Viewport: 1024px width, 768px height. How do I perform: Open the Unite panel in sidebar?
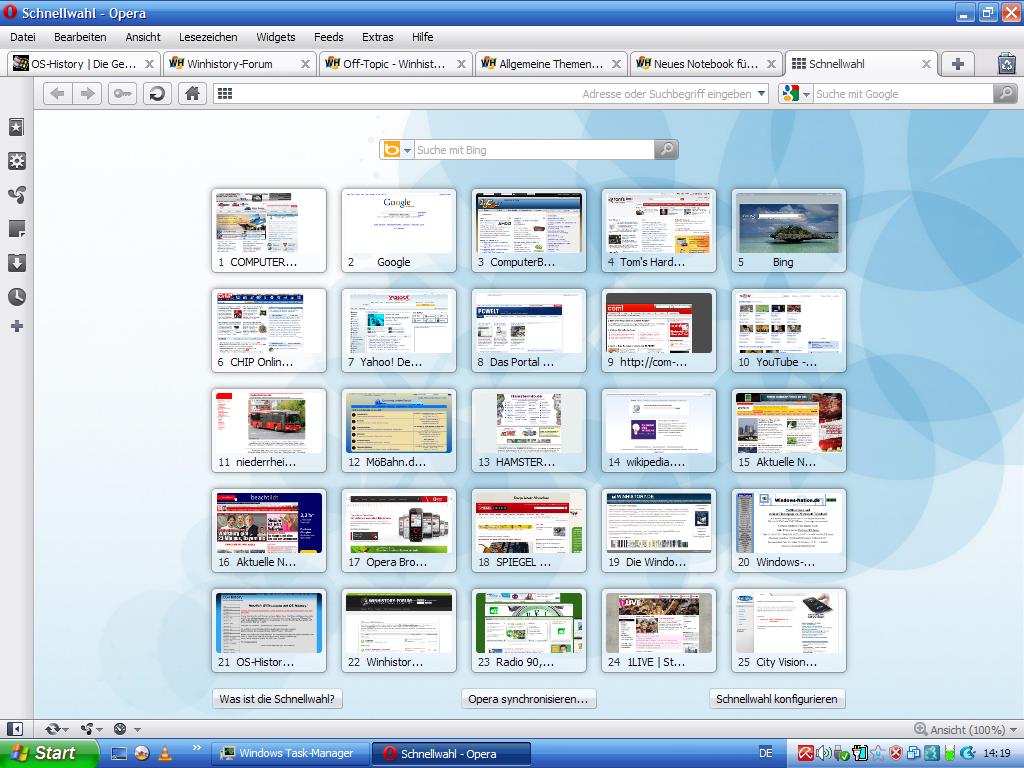(x=16, y=195)
